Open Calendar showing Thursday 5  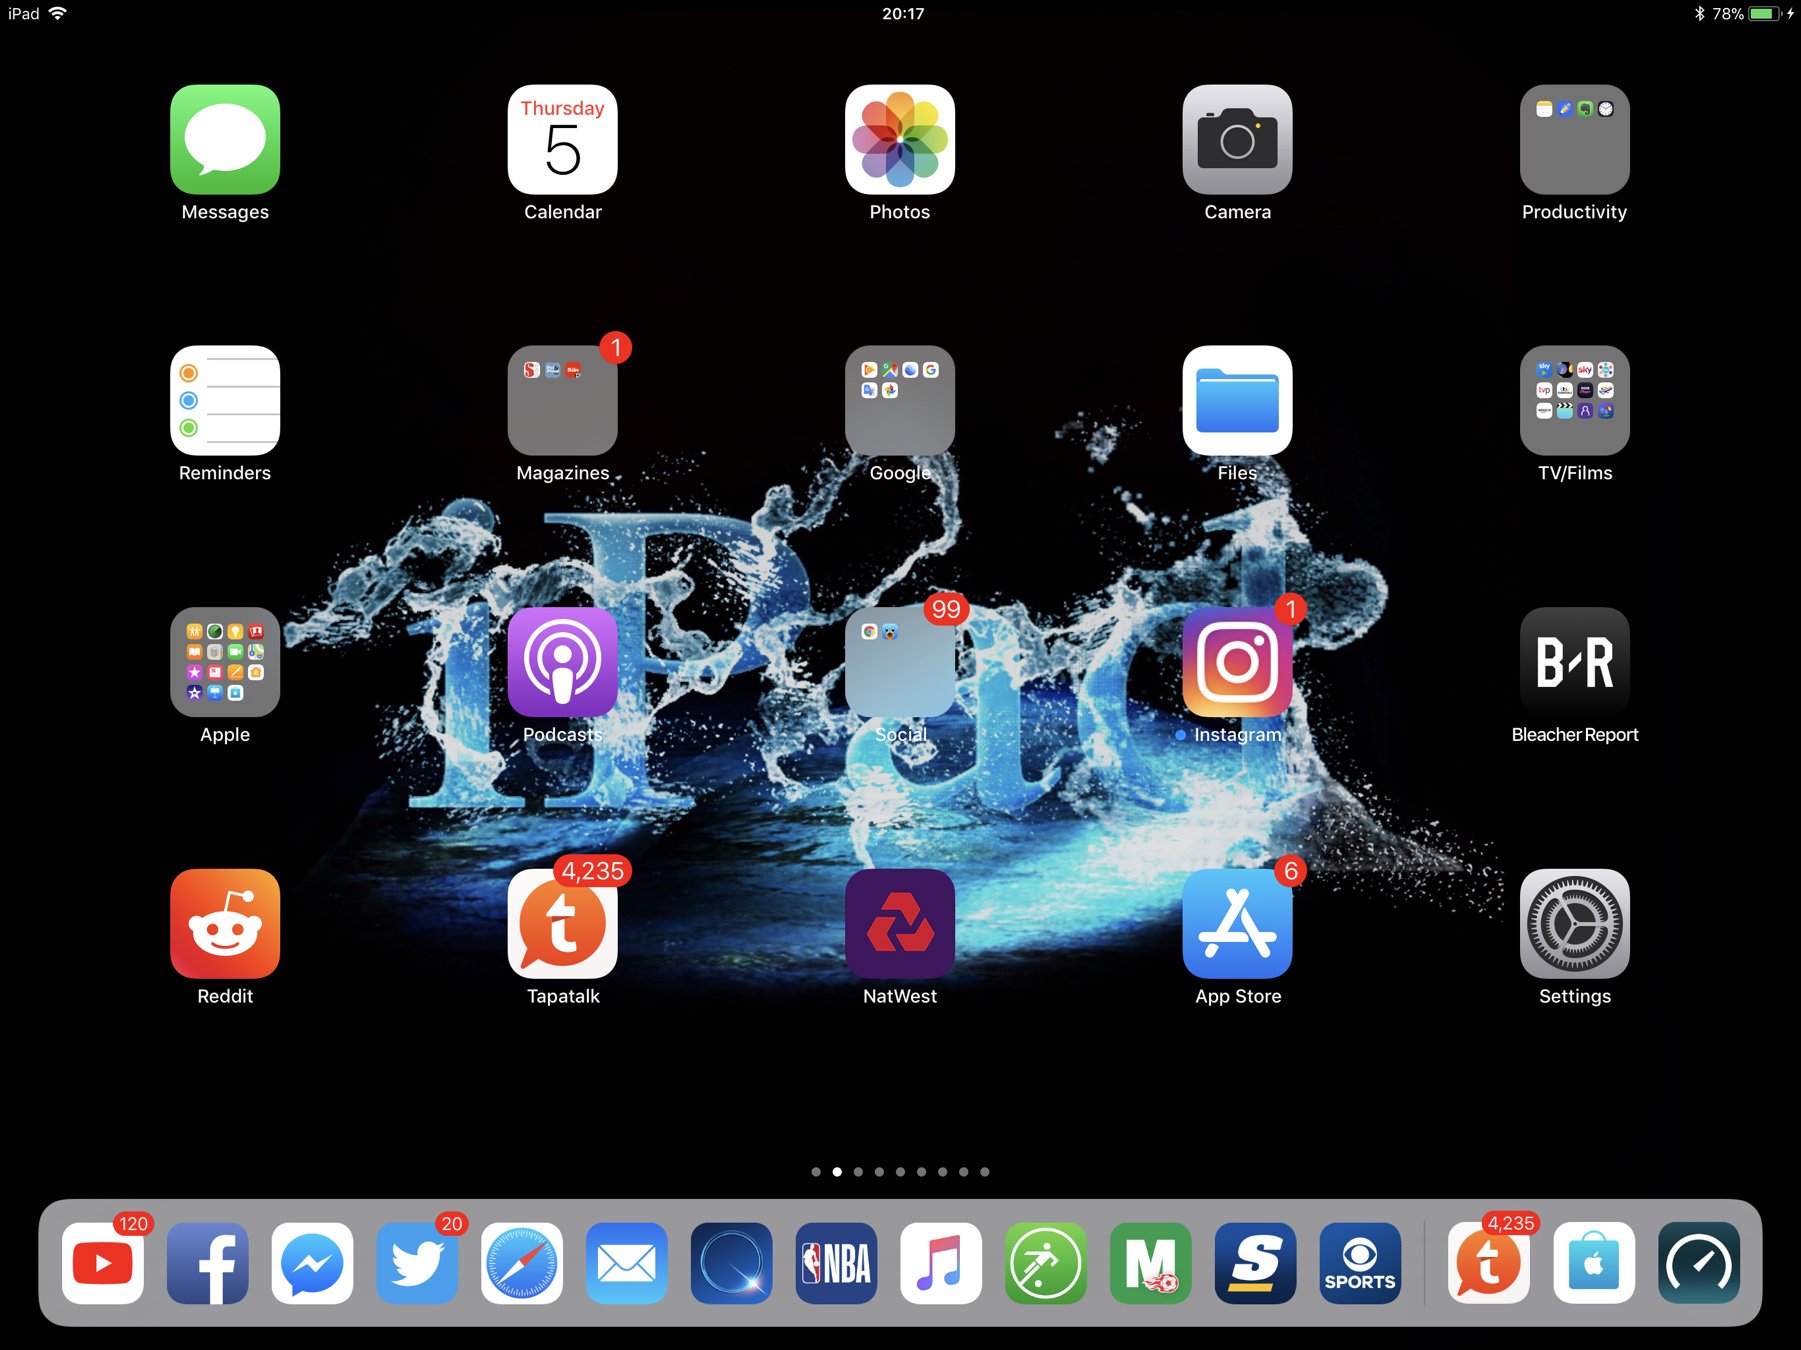[x=562, y=139]
